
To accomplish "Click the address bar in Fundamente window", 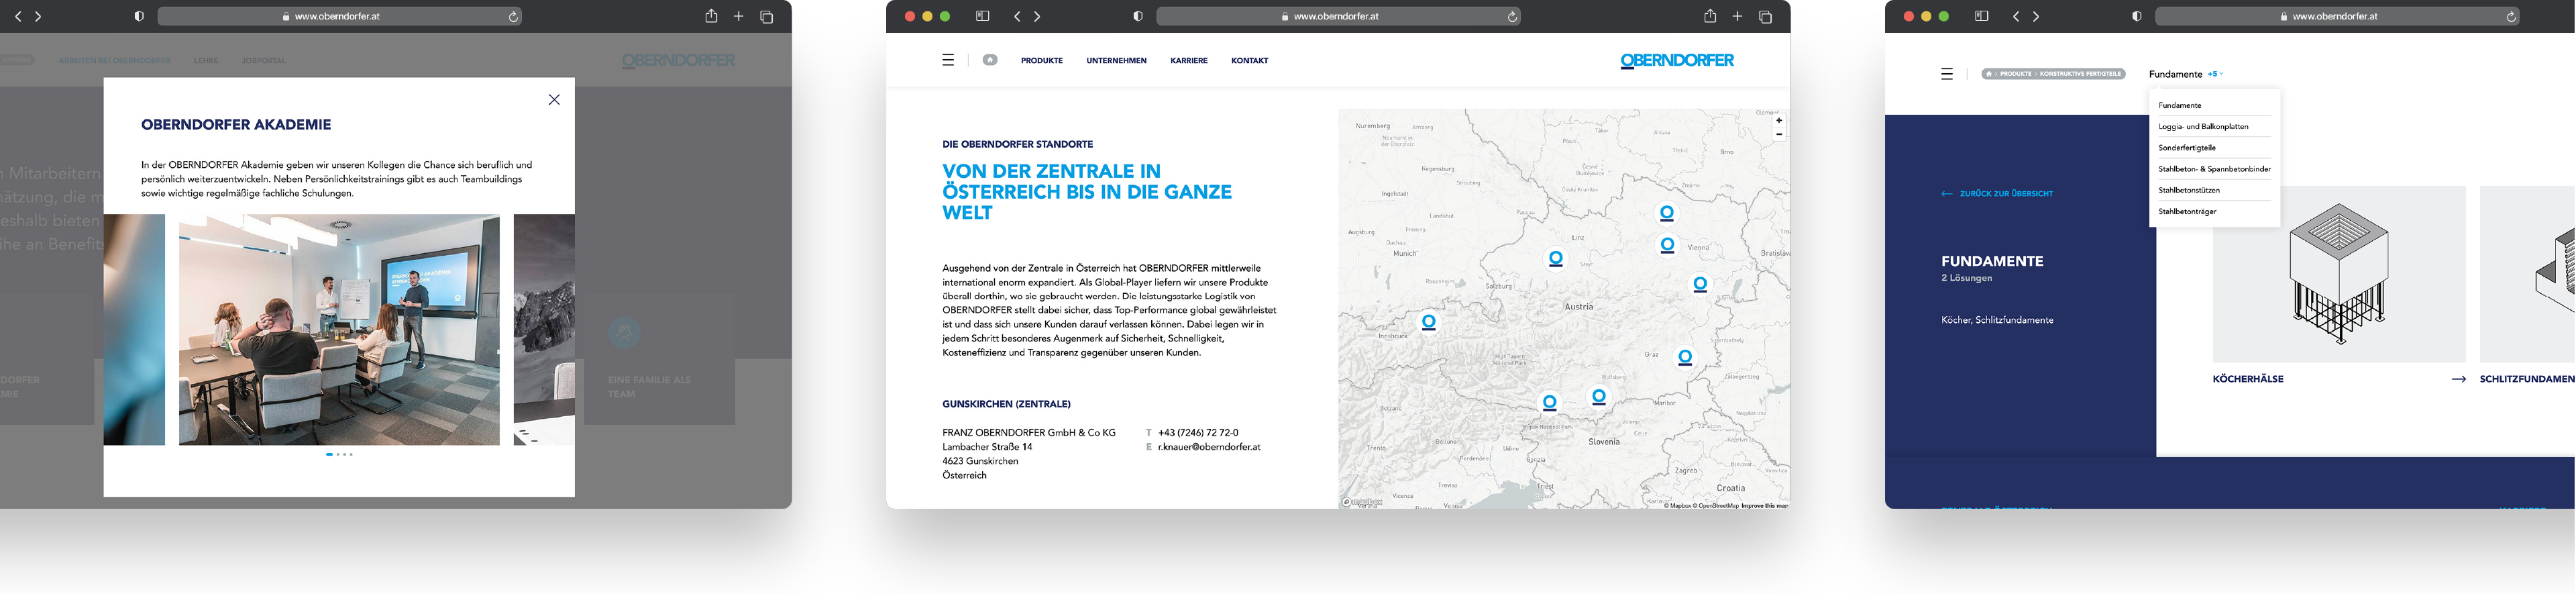I will click(x=2337, y=17).
